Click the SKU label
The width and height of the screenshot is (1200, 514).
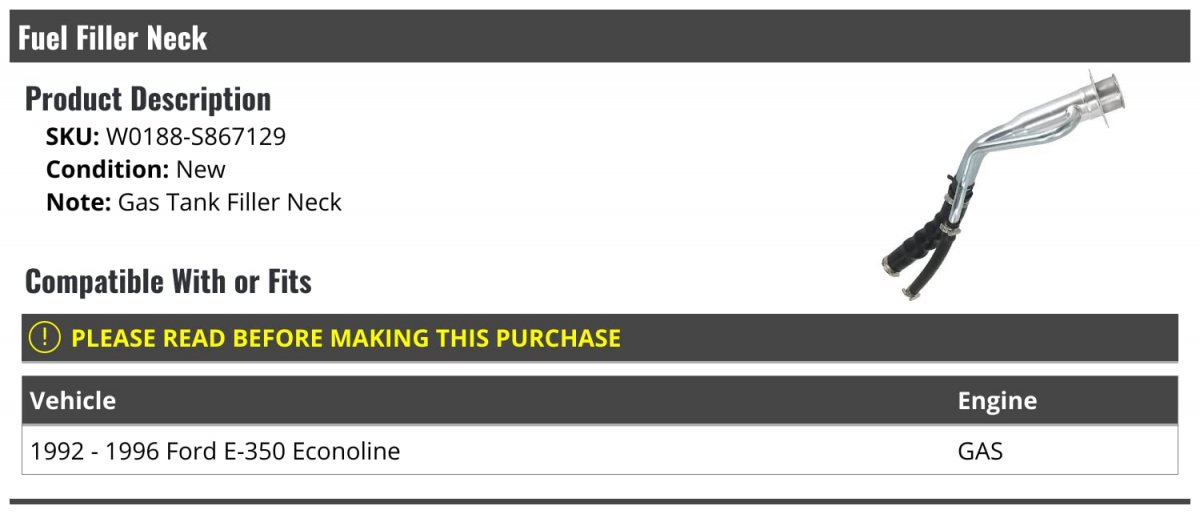coord(72,136)
